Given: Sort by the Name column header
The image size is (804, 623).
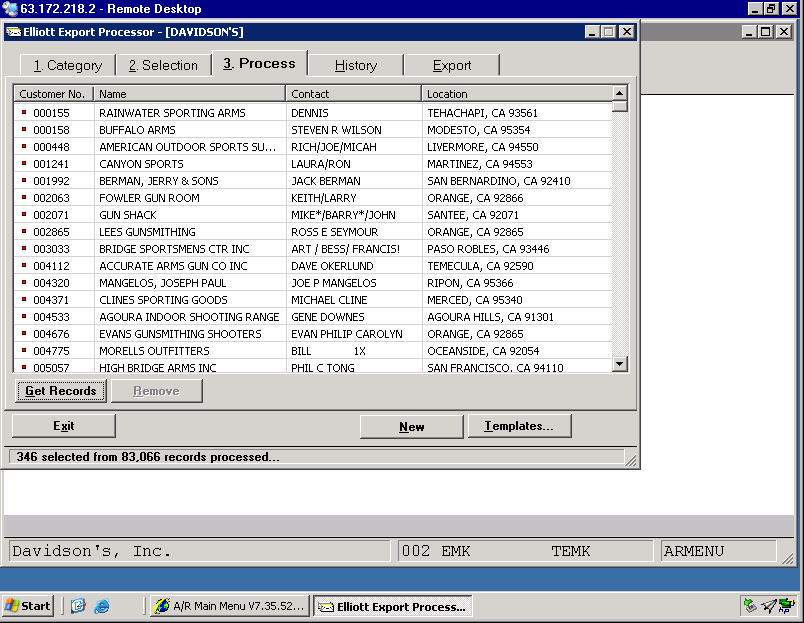Looking at the screenshot, I should pyautogui.click(x=189, y=94).
